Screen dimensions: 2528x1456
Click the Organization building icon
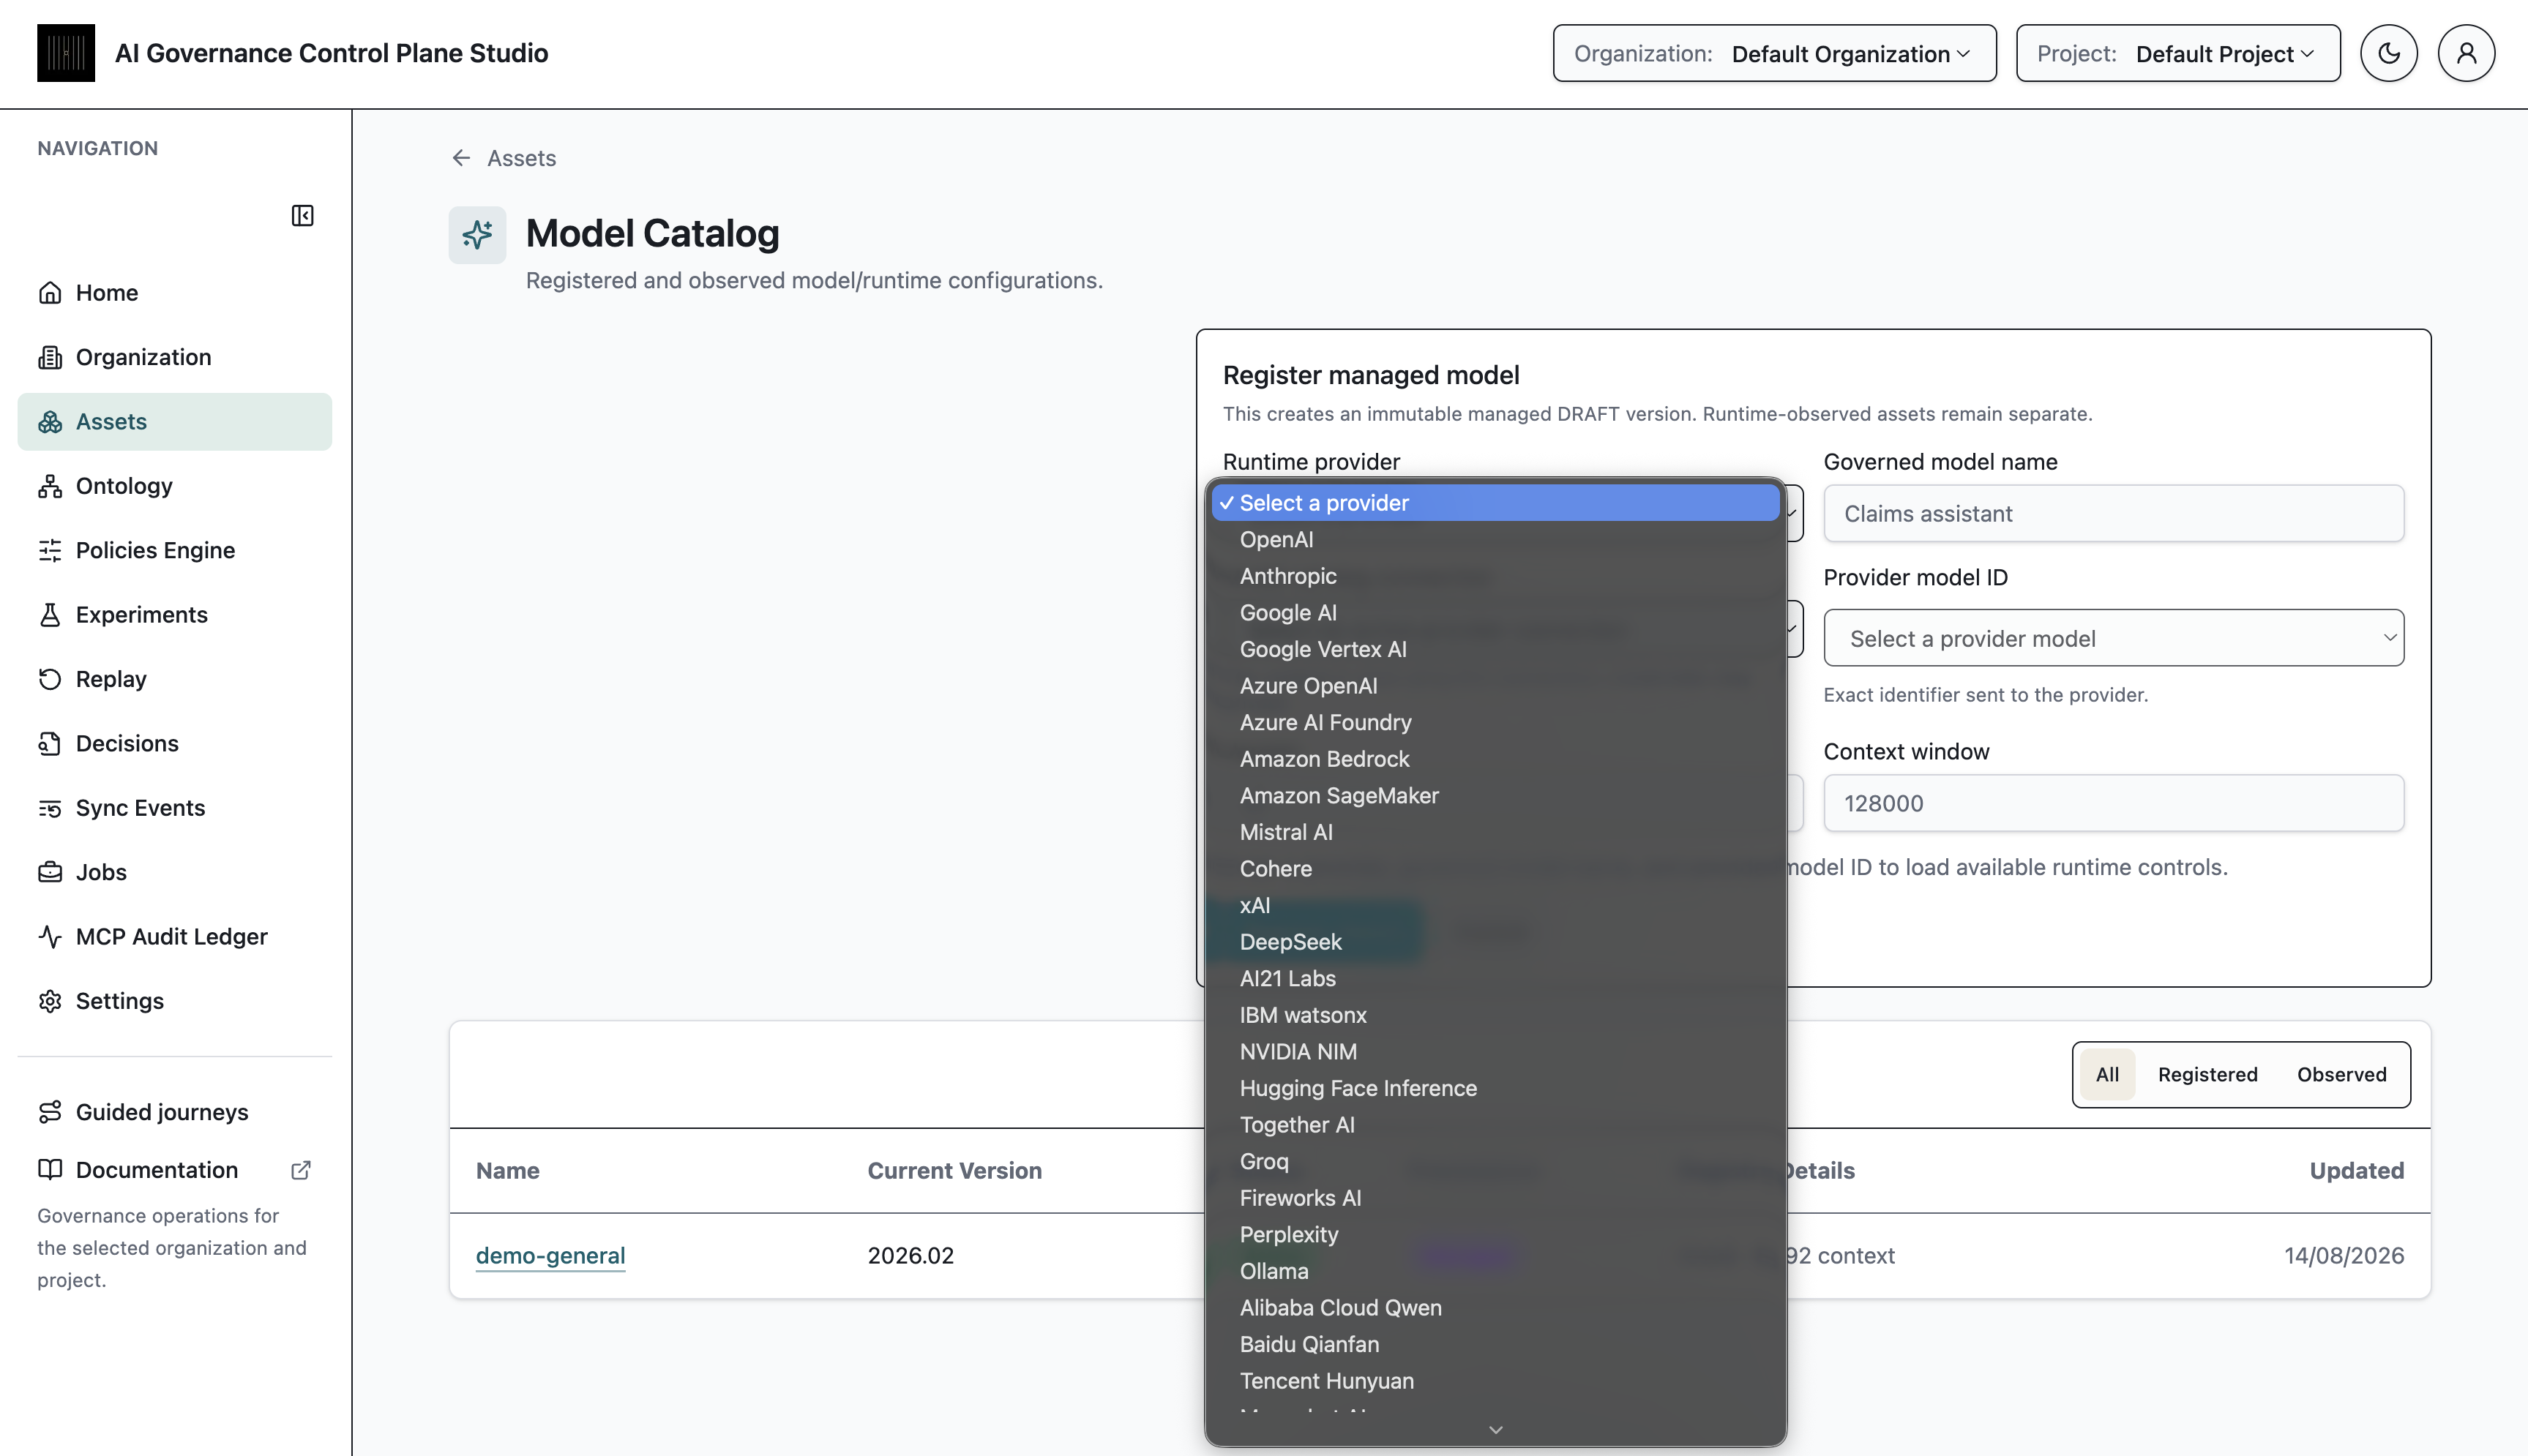click(50, 357)
